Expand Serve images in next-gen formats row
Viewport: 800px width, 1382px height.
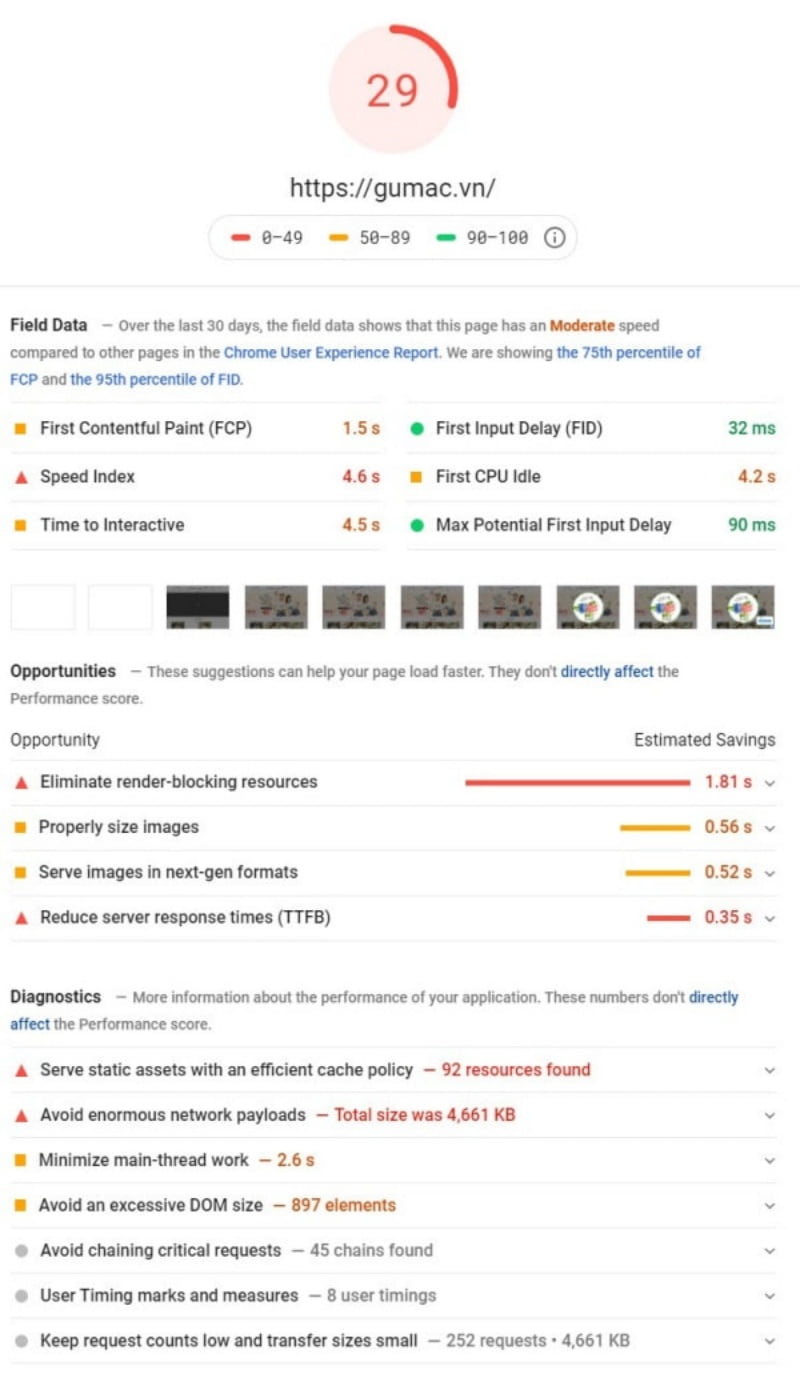(x=769, y=873)
